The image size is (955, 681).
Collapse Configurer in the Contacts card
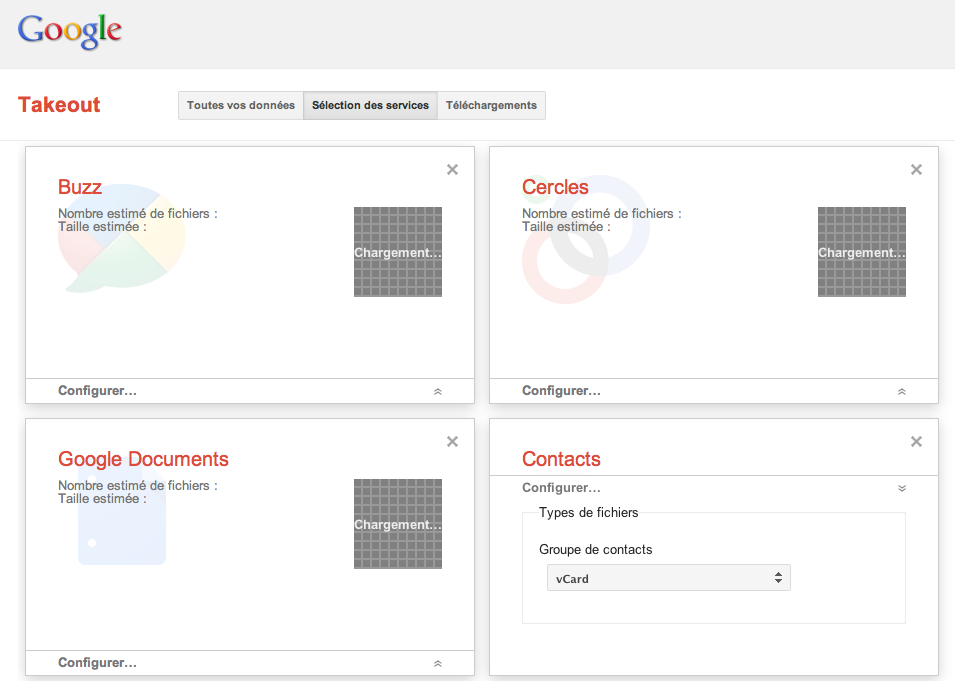(x=561, y=488)
